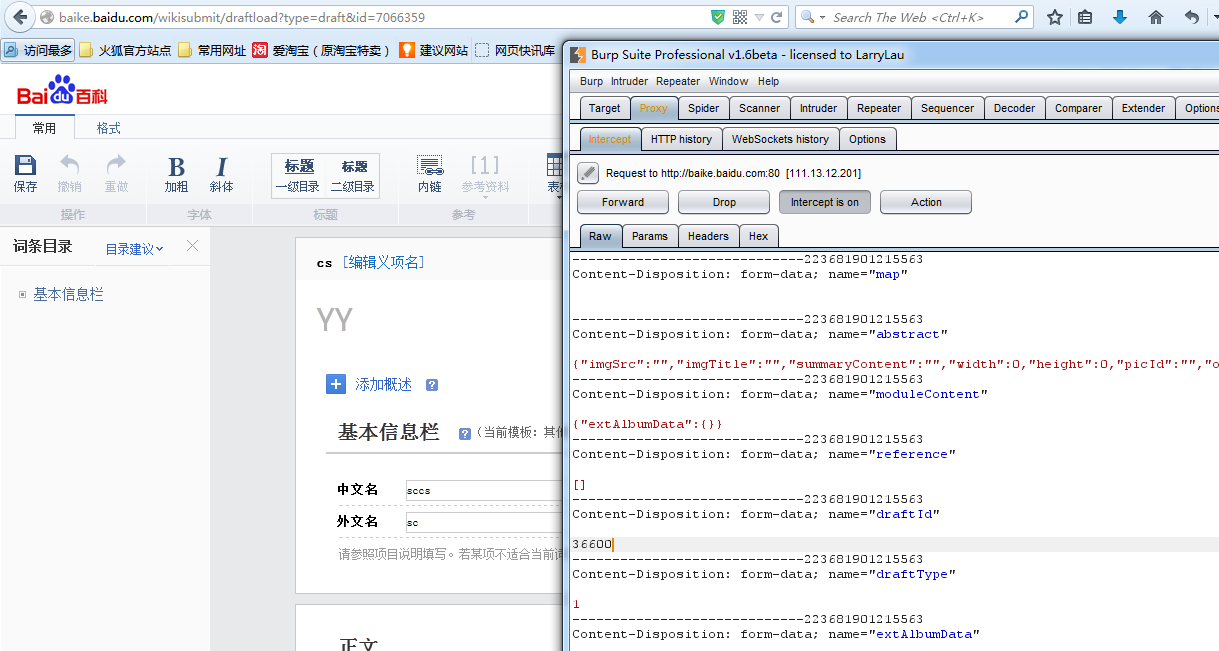Click the 编辑义项名 link

(x=383, y=263)
